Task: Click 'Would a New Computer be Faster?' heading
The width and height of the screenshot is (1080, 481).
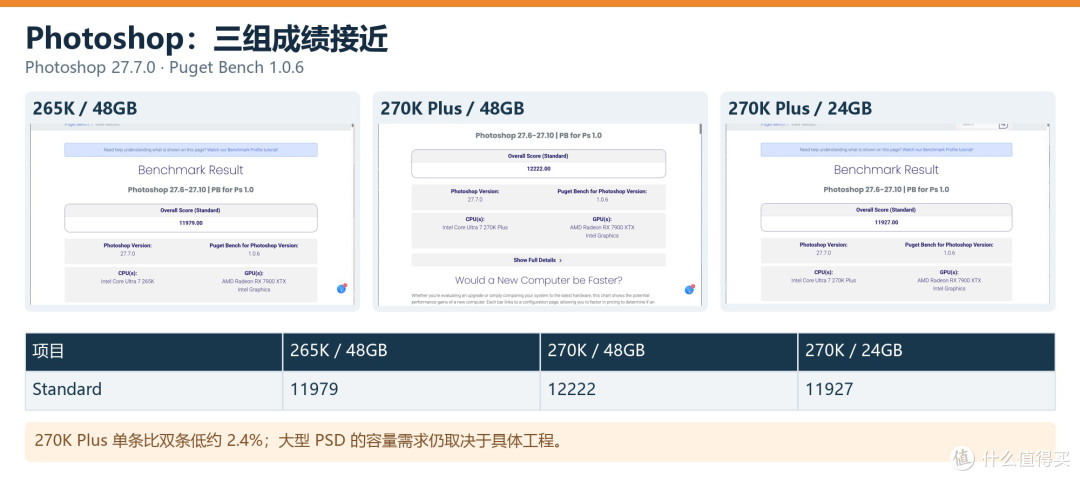Action: click(x=539, y=280)
